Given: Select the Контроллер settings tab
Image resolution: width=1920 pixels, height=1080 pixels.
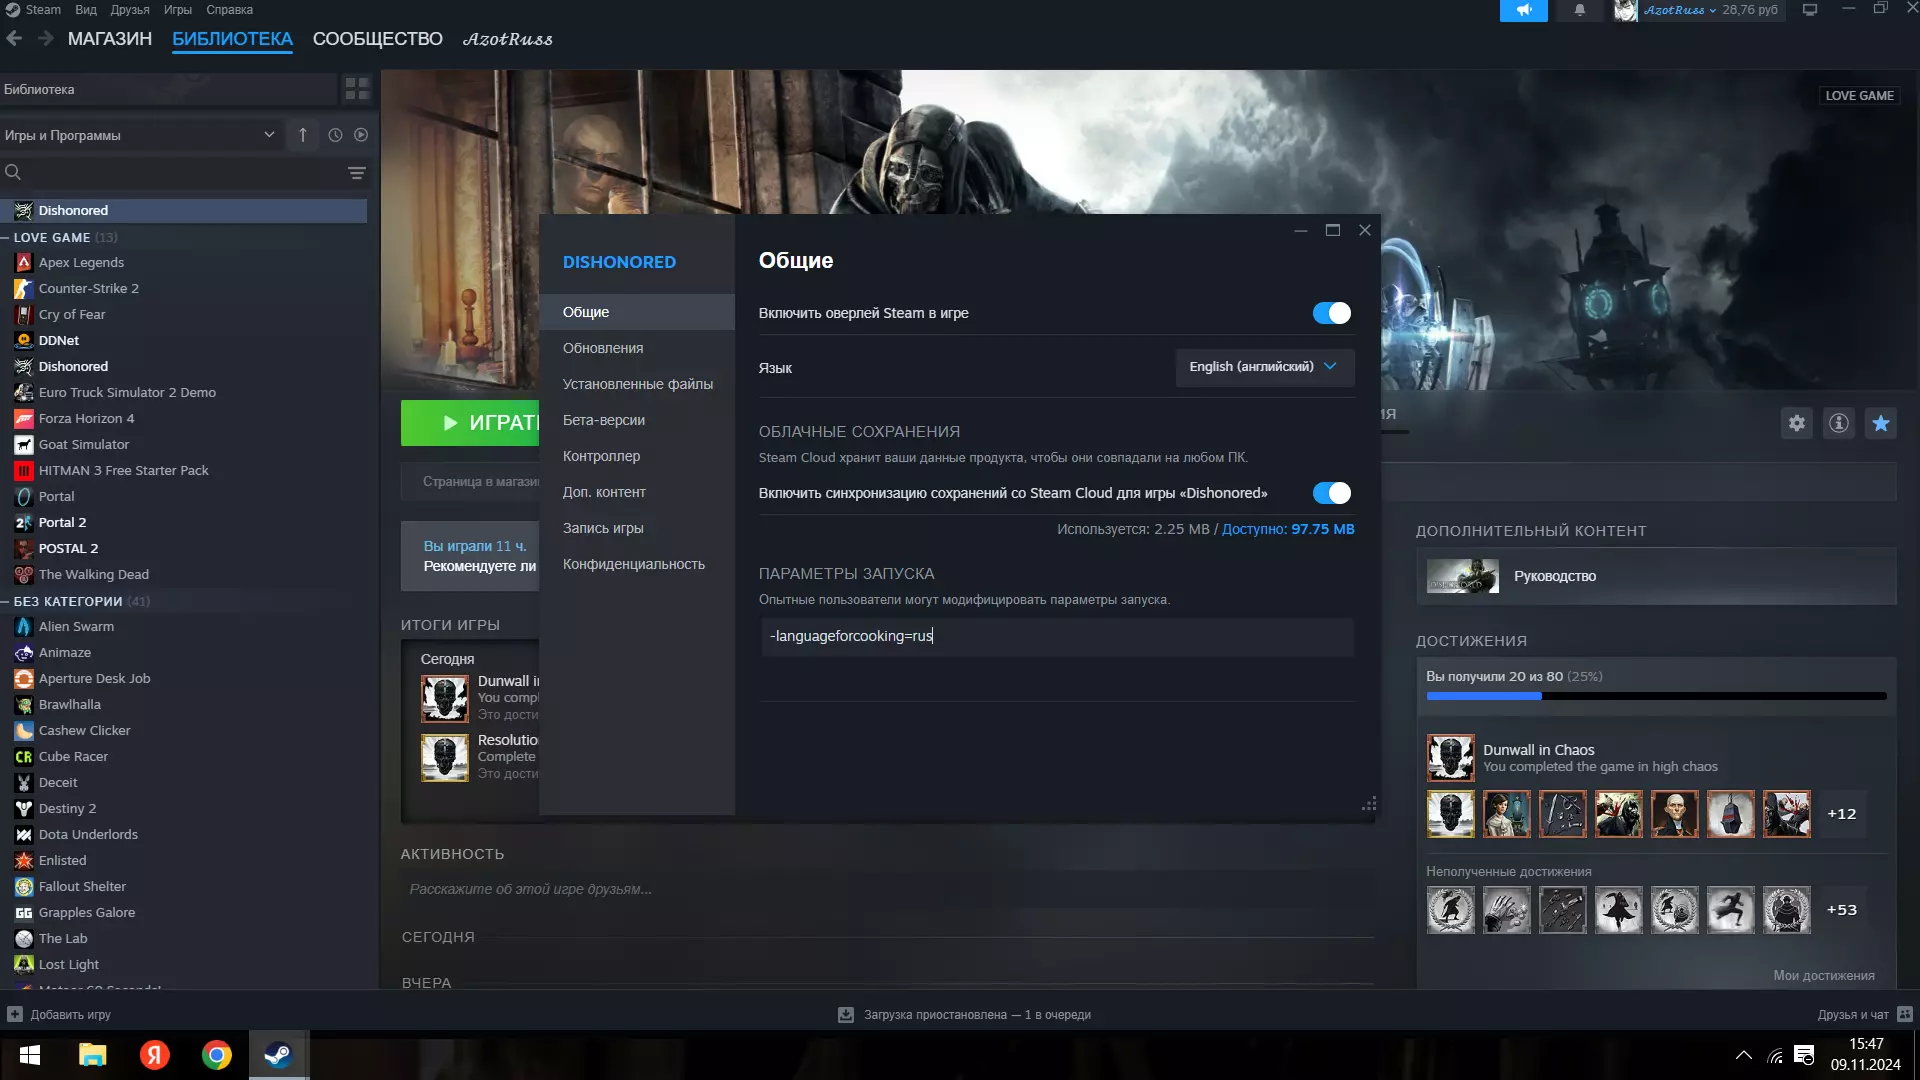Looking at the screenshot, I should pyautogui.click(x=601, y=456).
